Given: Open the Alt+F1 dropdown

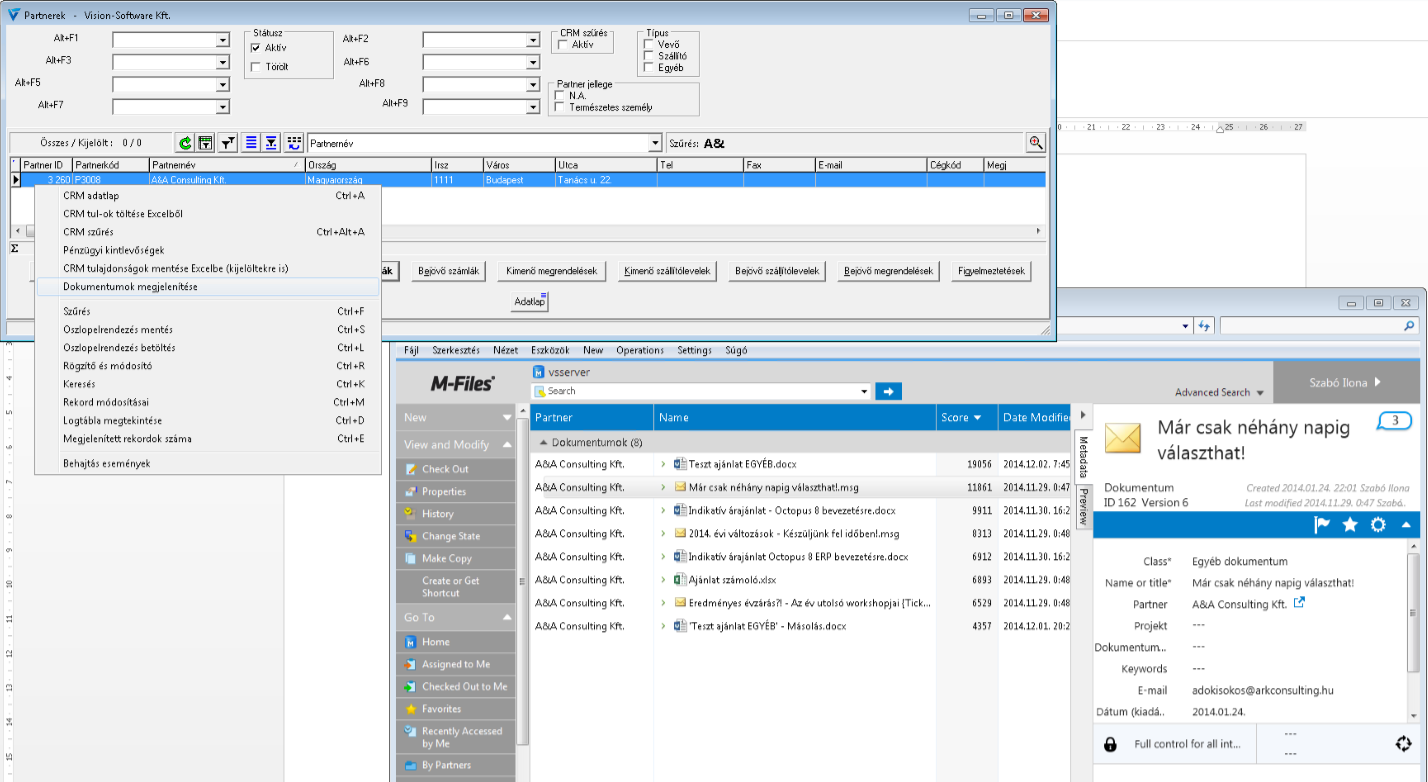Looking at the screenshot, I should [x=223, y=40].
